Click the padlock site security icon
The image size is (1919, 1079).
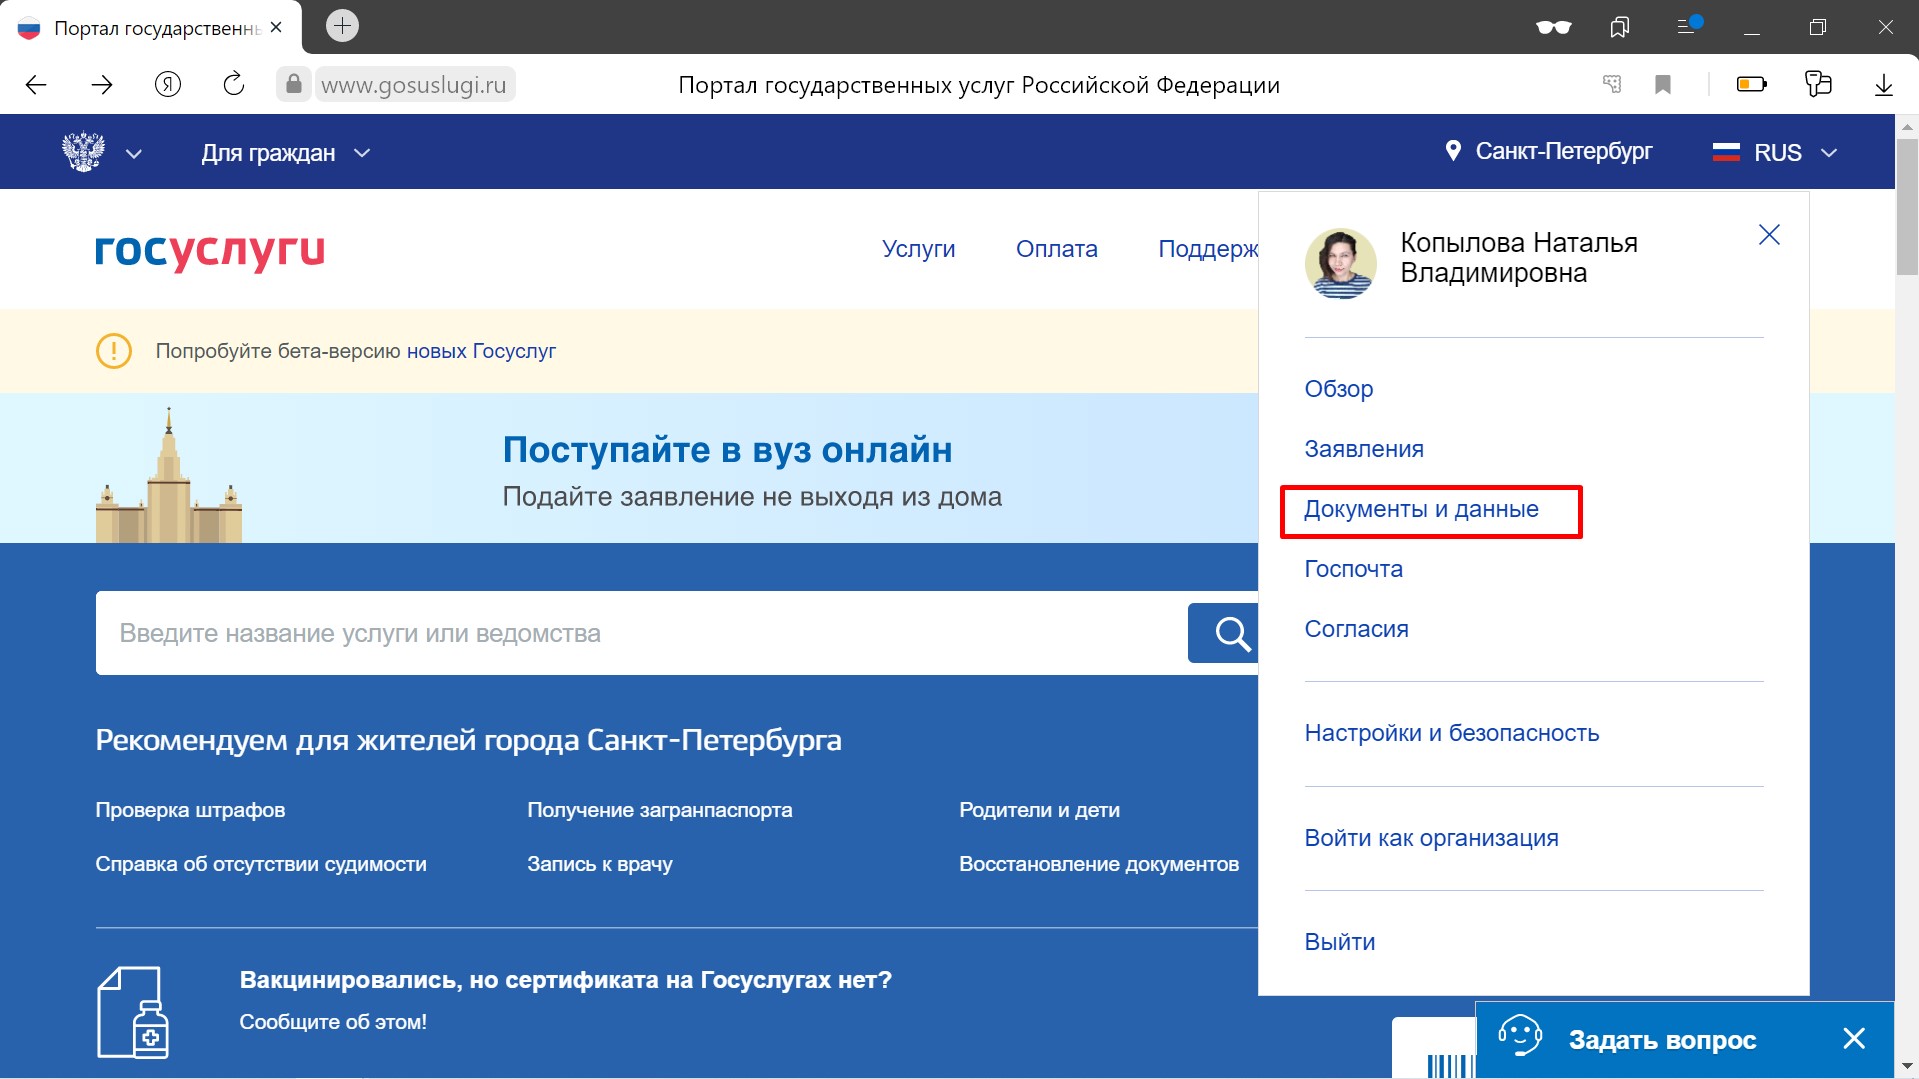point(294,84)
